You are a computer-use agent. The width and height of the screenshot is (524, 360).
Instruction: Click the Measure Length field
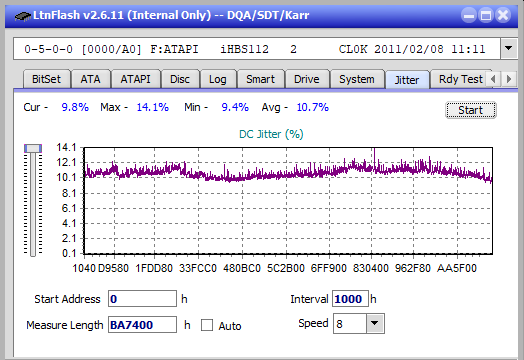pos(142,325)
